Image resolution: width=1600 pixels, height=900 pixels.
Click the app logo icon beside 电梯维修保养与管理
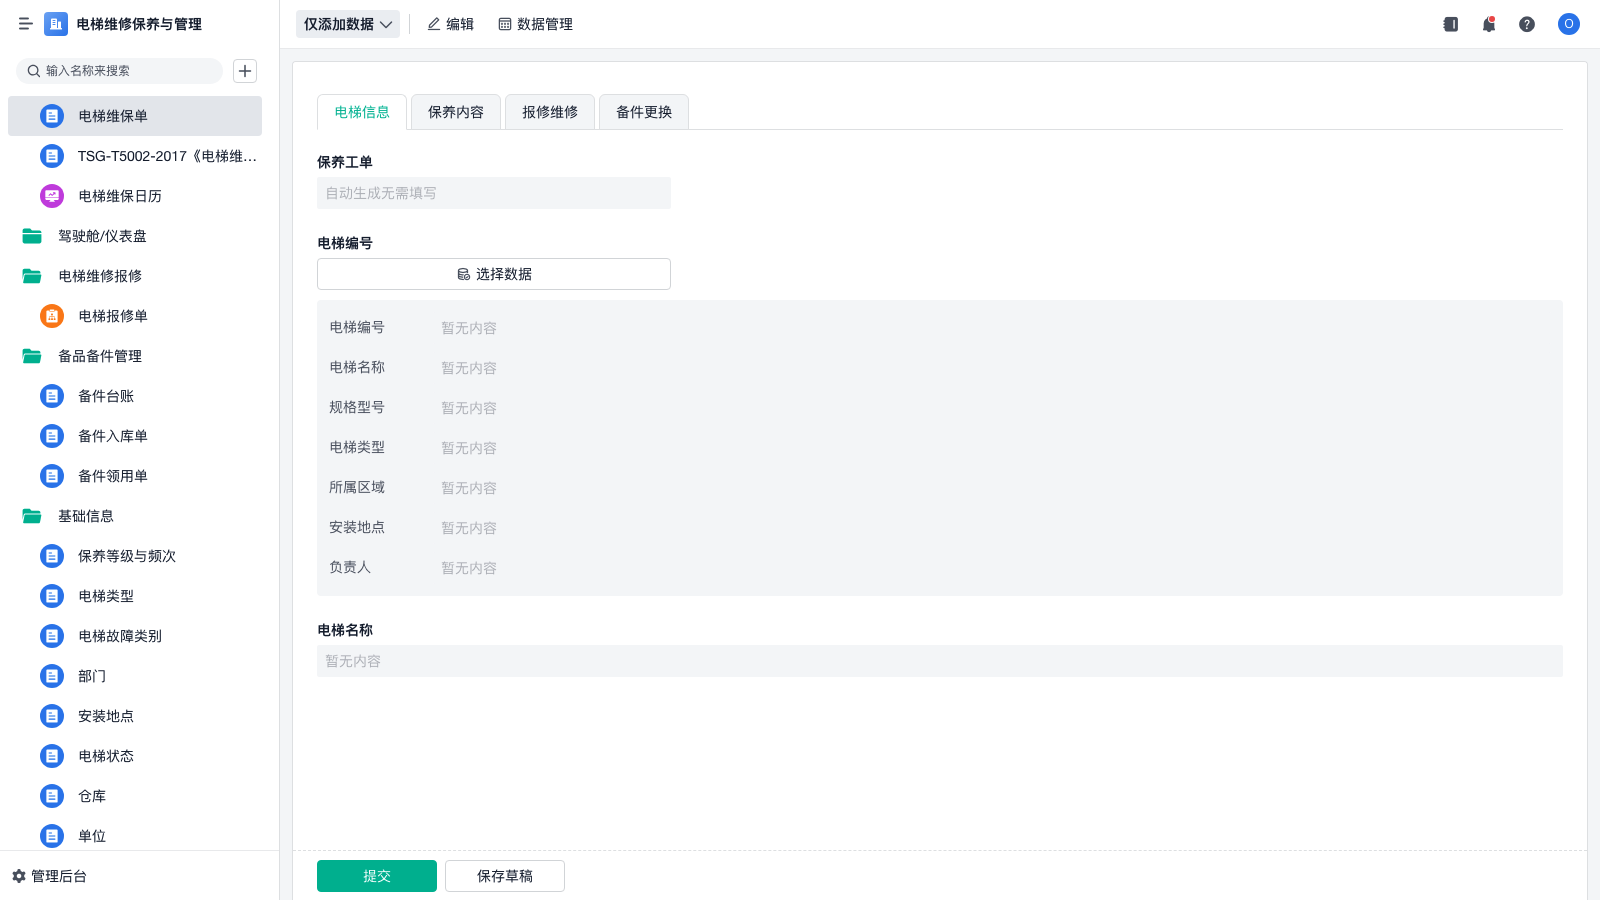[56, 24]
